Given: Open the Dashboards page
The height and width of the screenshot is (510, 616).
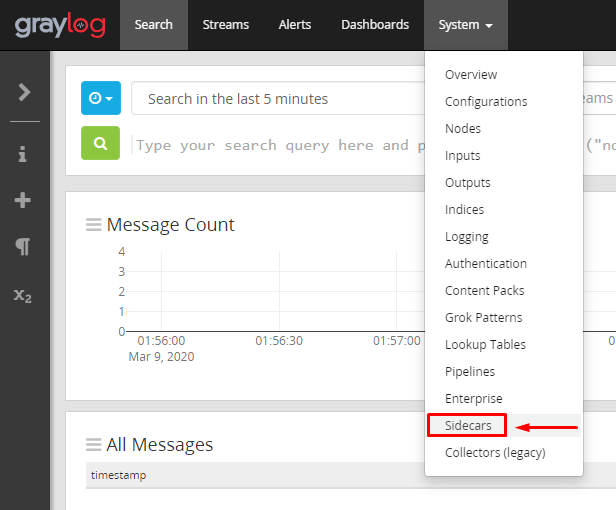Looking at the screenshot, I should tap(375, 25).
